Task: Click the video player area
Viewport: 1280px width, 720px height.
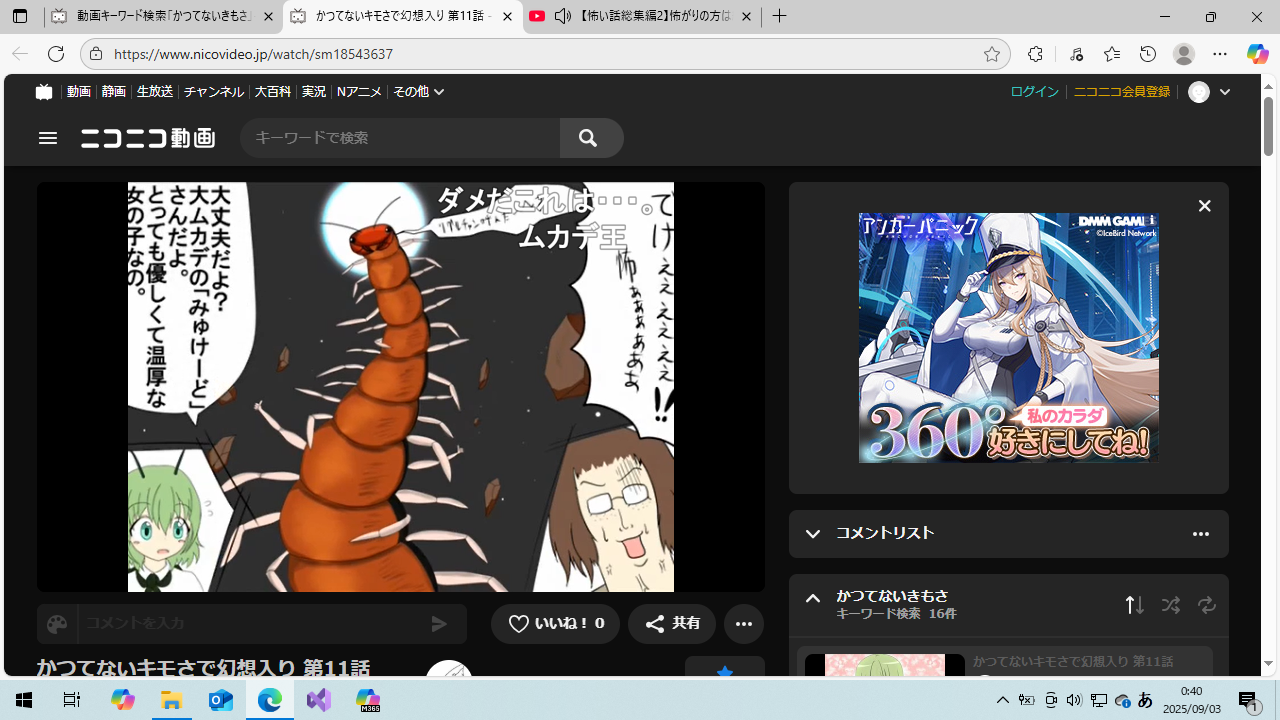Action: pos(400,387)
